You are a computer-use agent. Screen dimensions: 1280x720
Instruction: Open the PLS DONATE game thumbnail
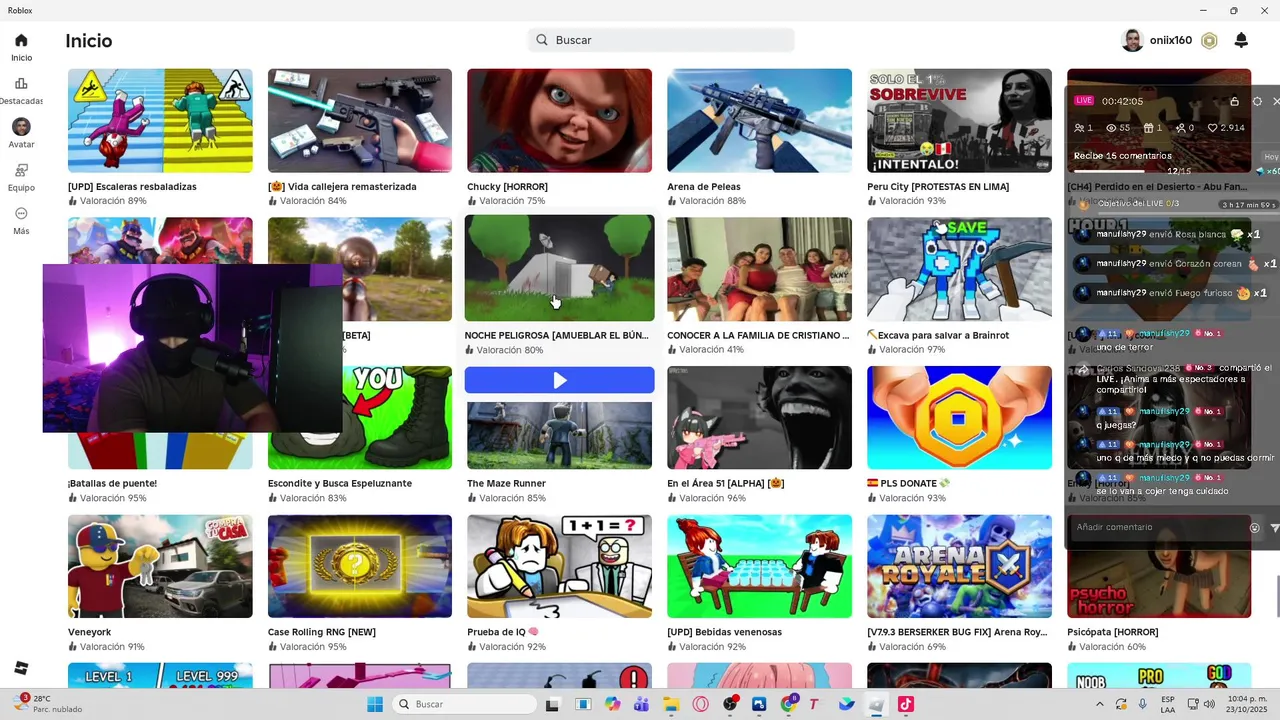[959, 418]
